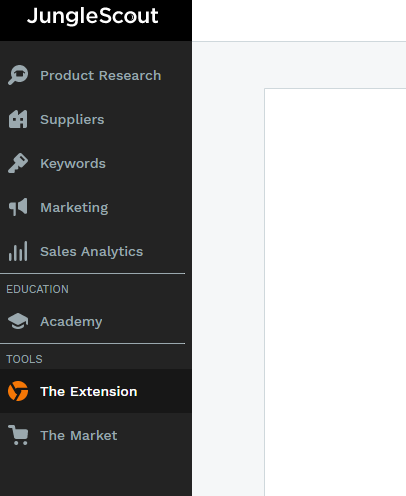Click the EDUCATION section heading
The image size is (406, 496).
pyautogui.click(x=37, y=289)
